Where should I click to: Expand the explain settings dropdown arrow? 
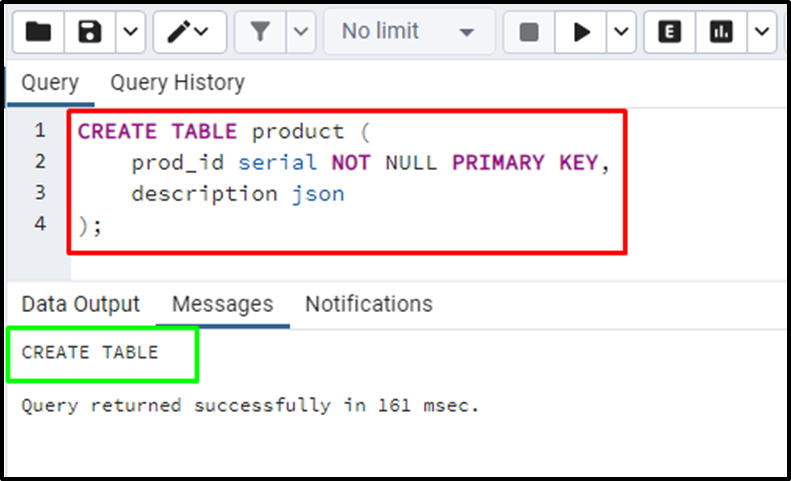point(761,32)
